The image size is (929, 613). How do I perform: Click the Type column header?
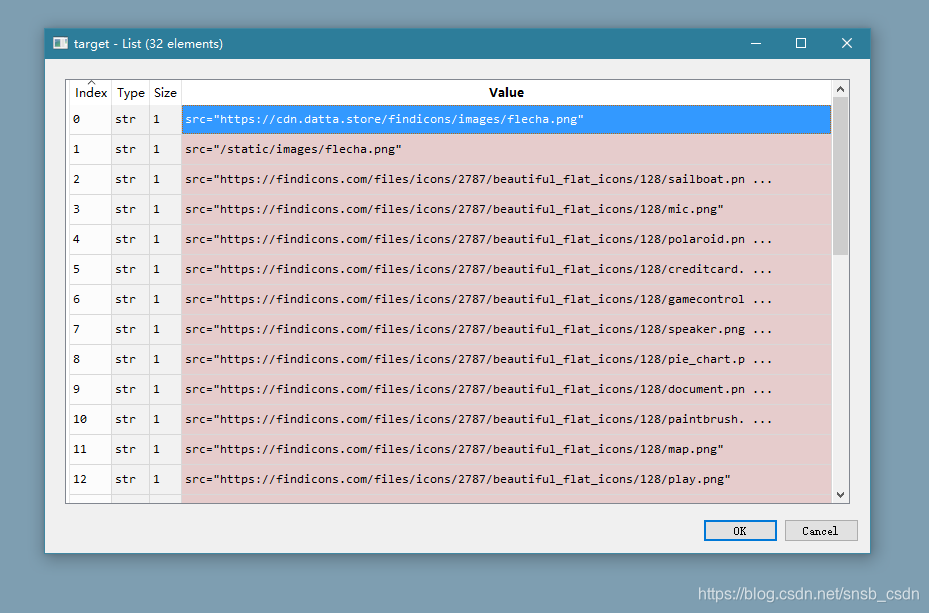(130, 92)
